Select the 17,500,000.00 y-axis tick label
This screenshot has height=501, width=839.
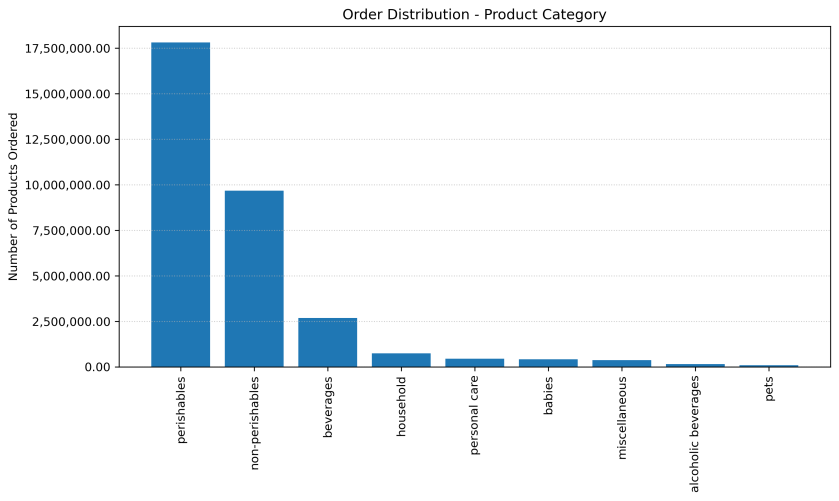coord(71,49)
